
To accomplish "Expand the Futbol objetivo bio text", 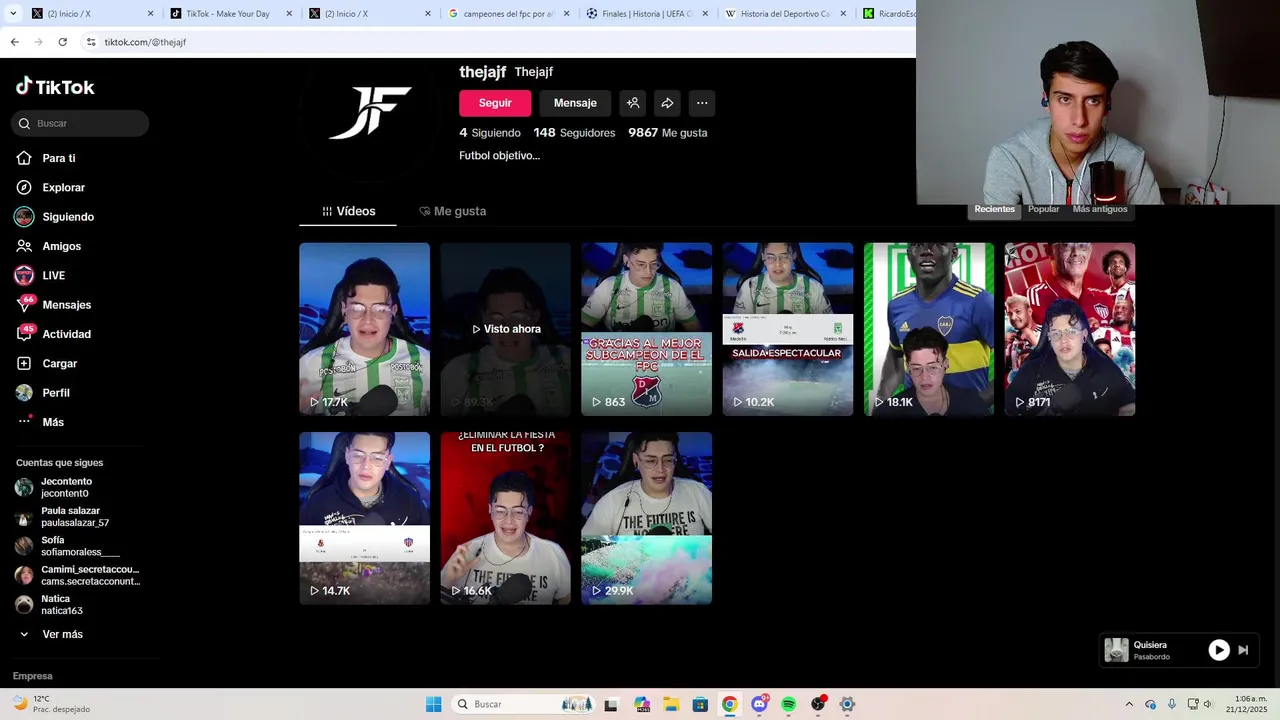I will point(499,156).
